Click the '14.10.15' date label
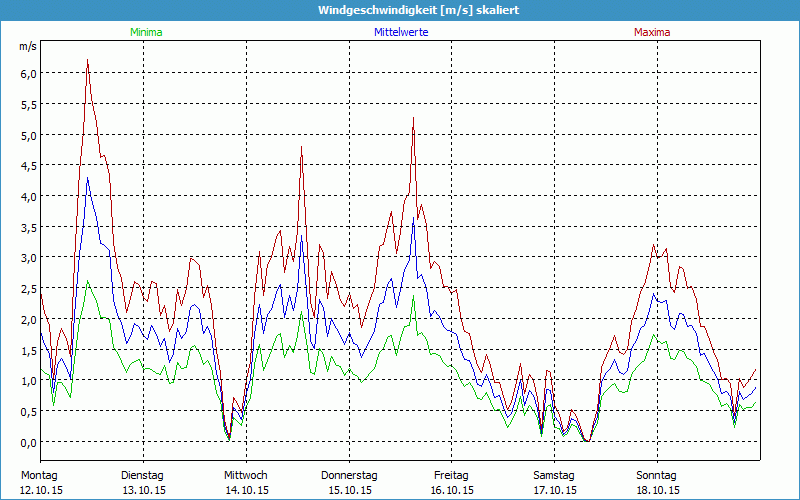The height and width of the screenshot is (500, 800). point(247,490)
